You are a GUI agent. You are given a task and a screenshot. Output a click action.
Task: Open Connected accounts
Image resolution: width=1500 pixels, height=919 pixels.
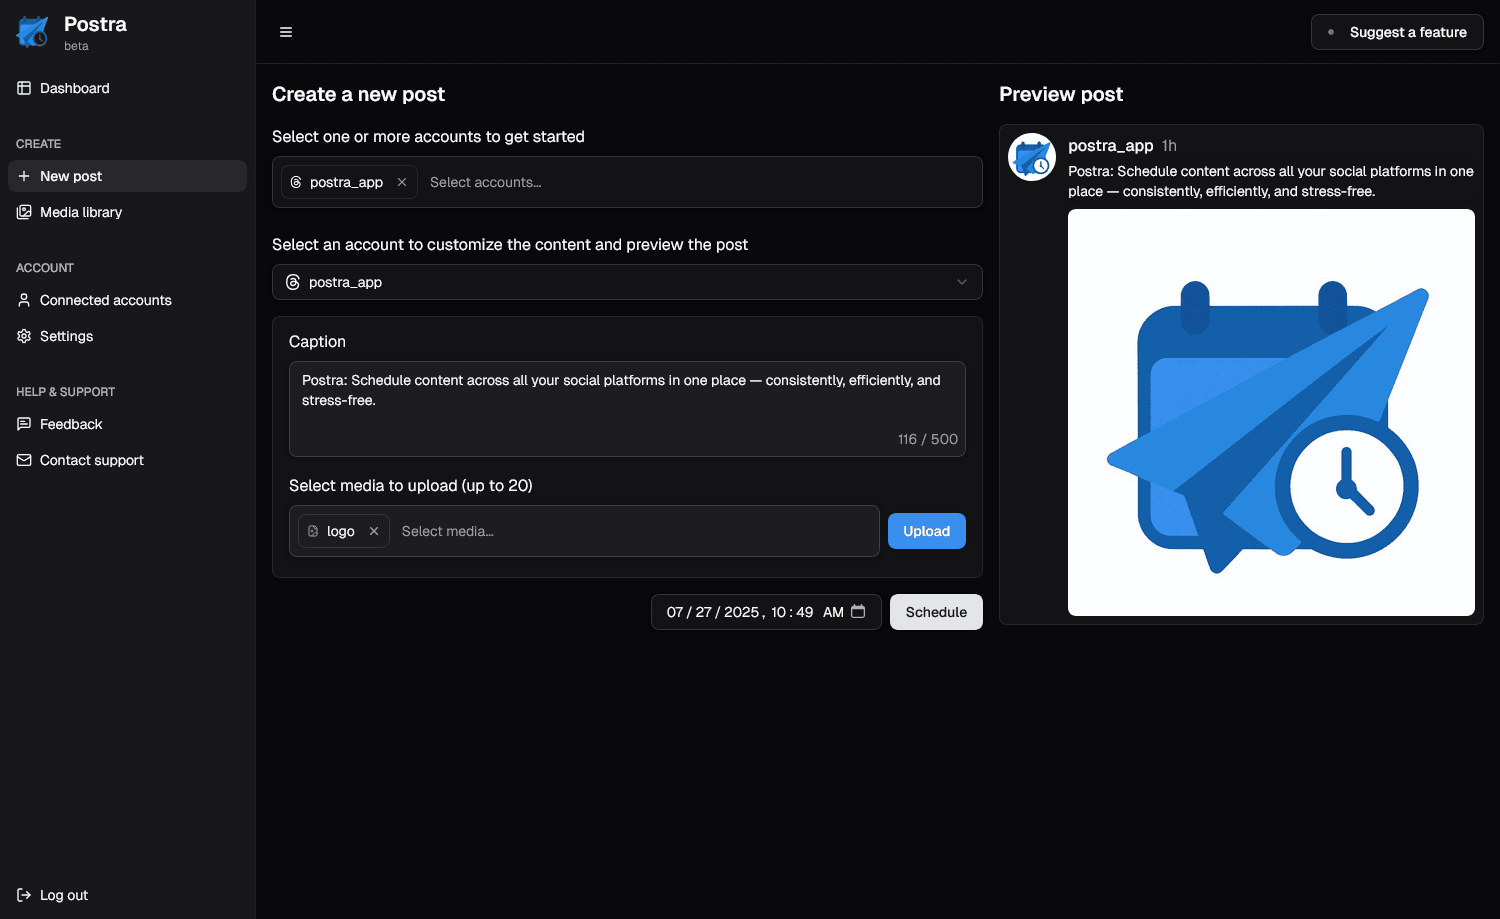tap(127, 300)
